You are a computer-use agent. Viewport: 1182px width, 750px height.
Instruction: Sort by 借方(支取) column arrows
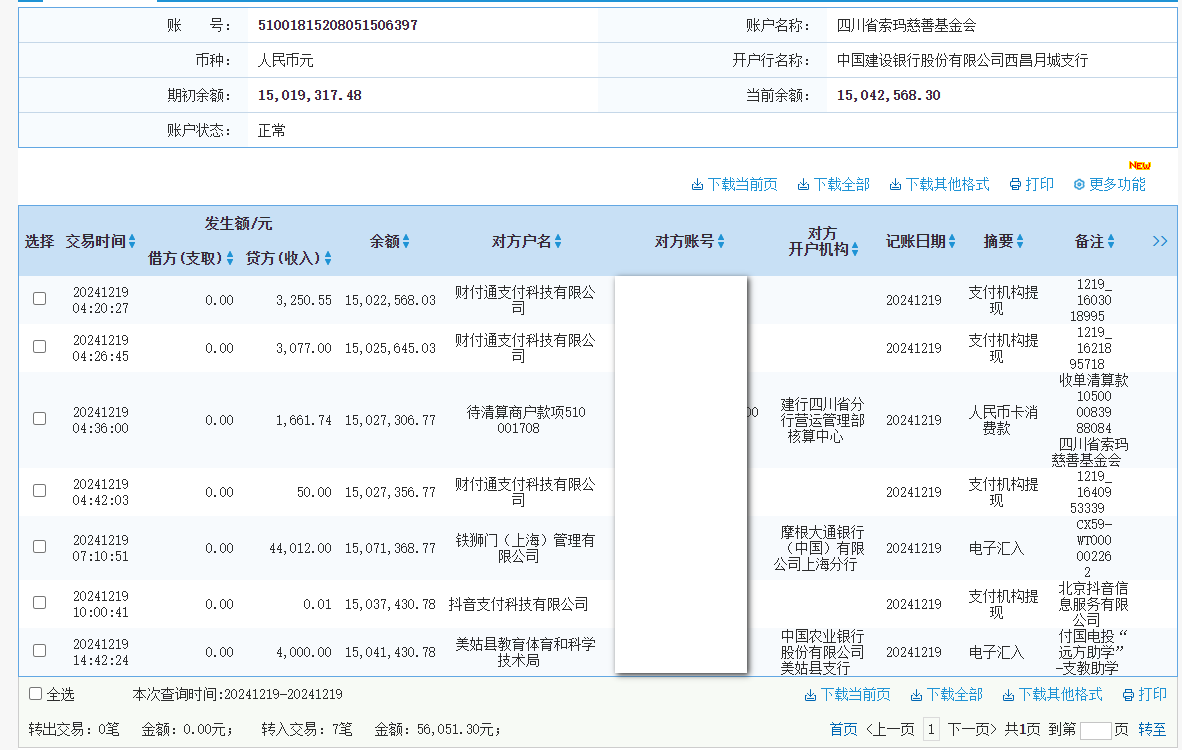[x=230, y=259]
